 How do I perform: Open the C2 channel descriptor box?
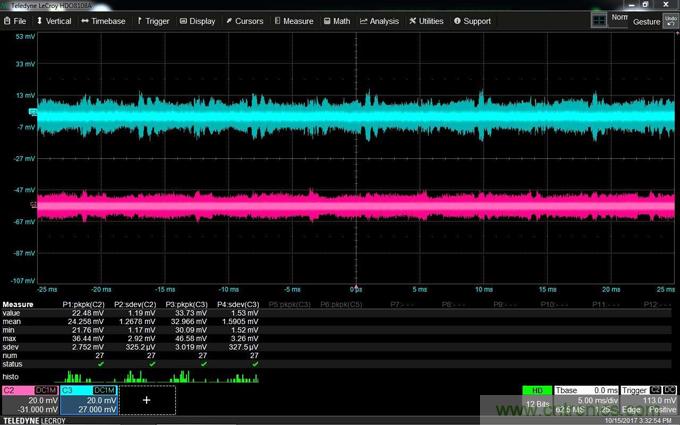click(31, 400)
